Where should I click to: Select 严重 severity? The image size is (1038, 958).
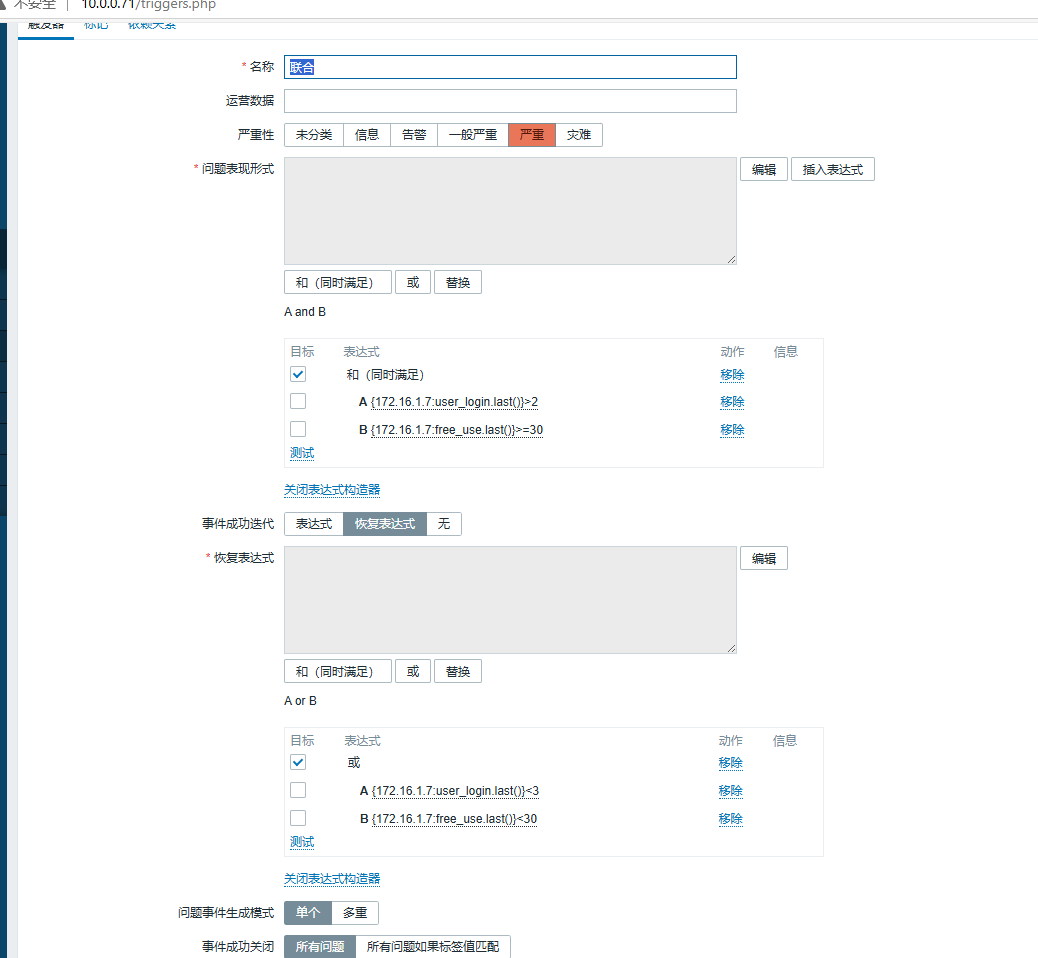click(x=532, y=135)
